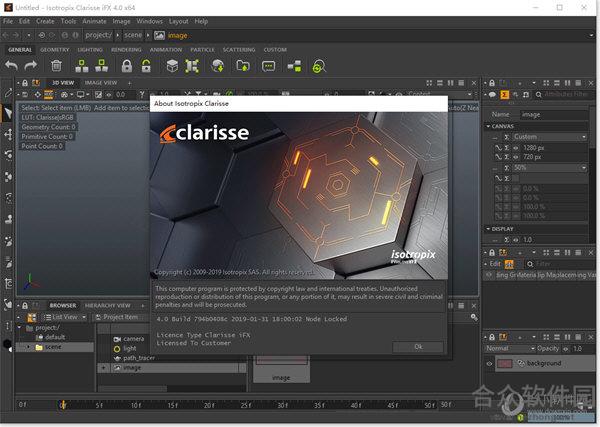This screenshot has height=427, width=600.
Task: Click the trash can Delete icon
Action: tap(56, 66)
